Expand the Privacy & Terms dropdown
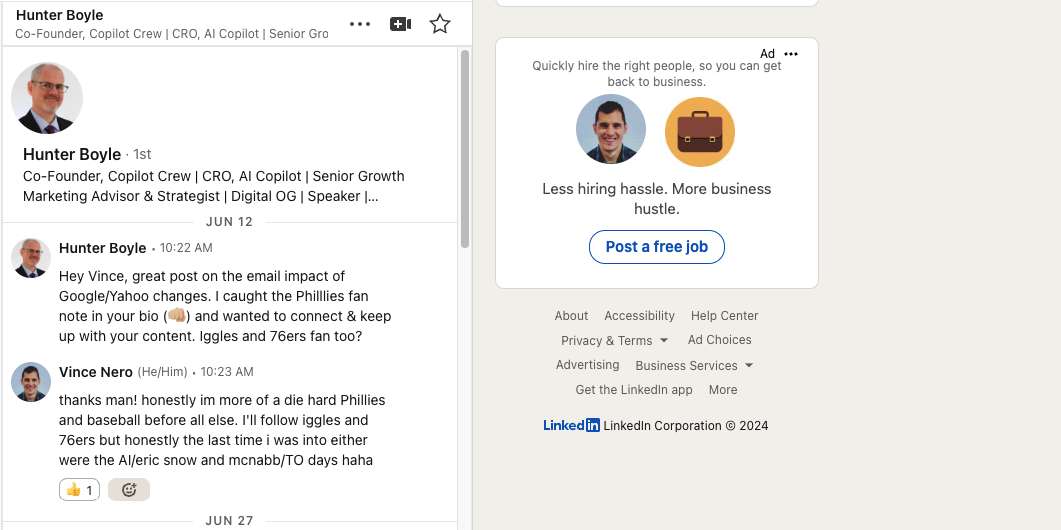The image size is (1061, 530). 615,341
